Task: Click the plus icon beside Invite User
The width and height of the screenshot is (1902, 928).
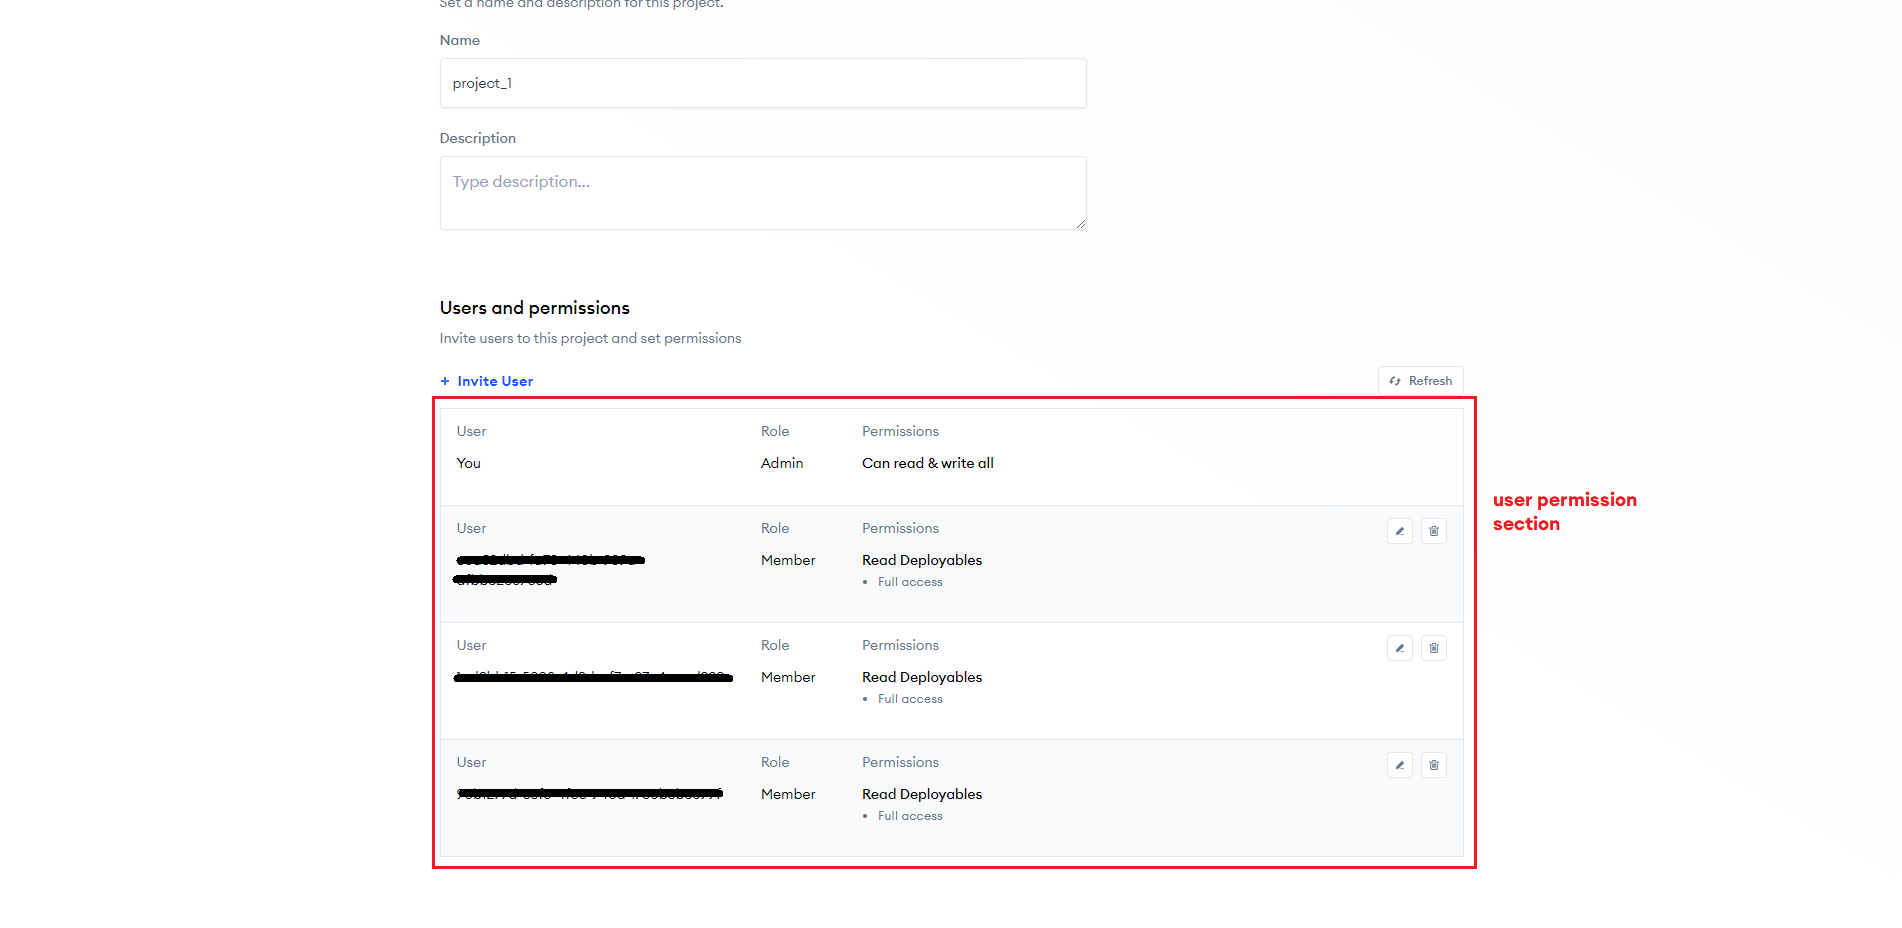Action: pos(445,381)
